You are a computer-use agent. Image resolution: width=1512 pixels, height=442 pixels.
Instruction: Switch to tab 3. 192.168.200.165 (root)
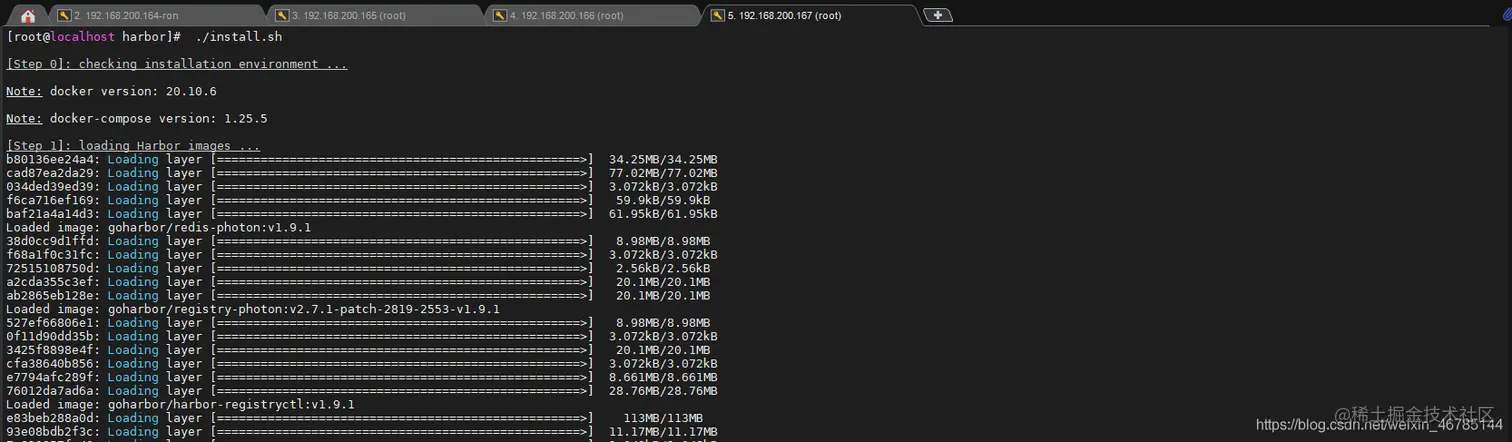373,15
